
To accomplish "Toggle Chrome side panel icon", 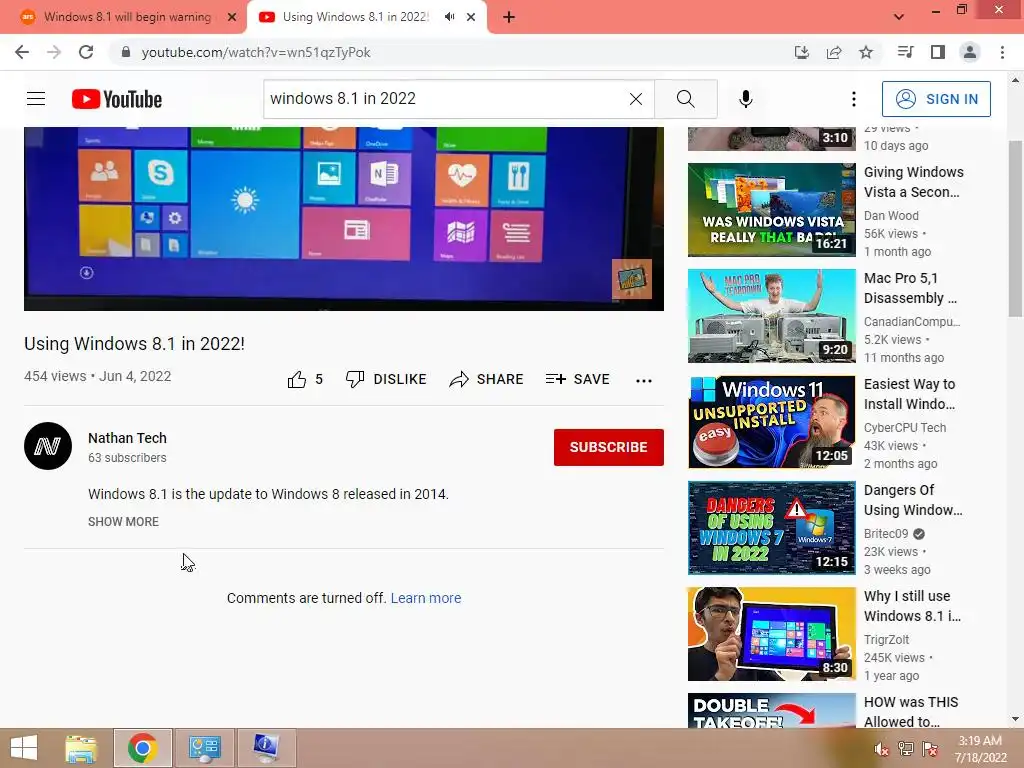I will [938, 52].
